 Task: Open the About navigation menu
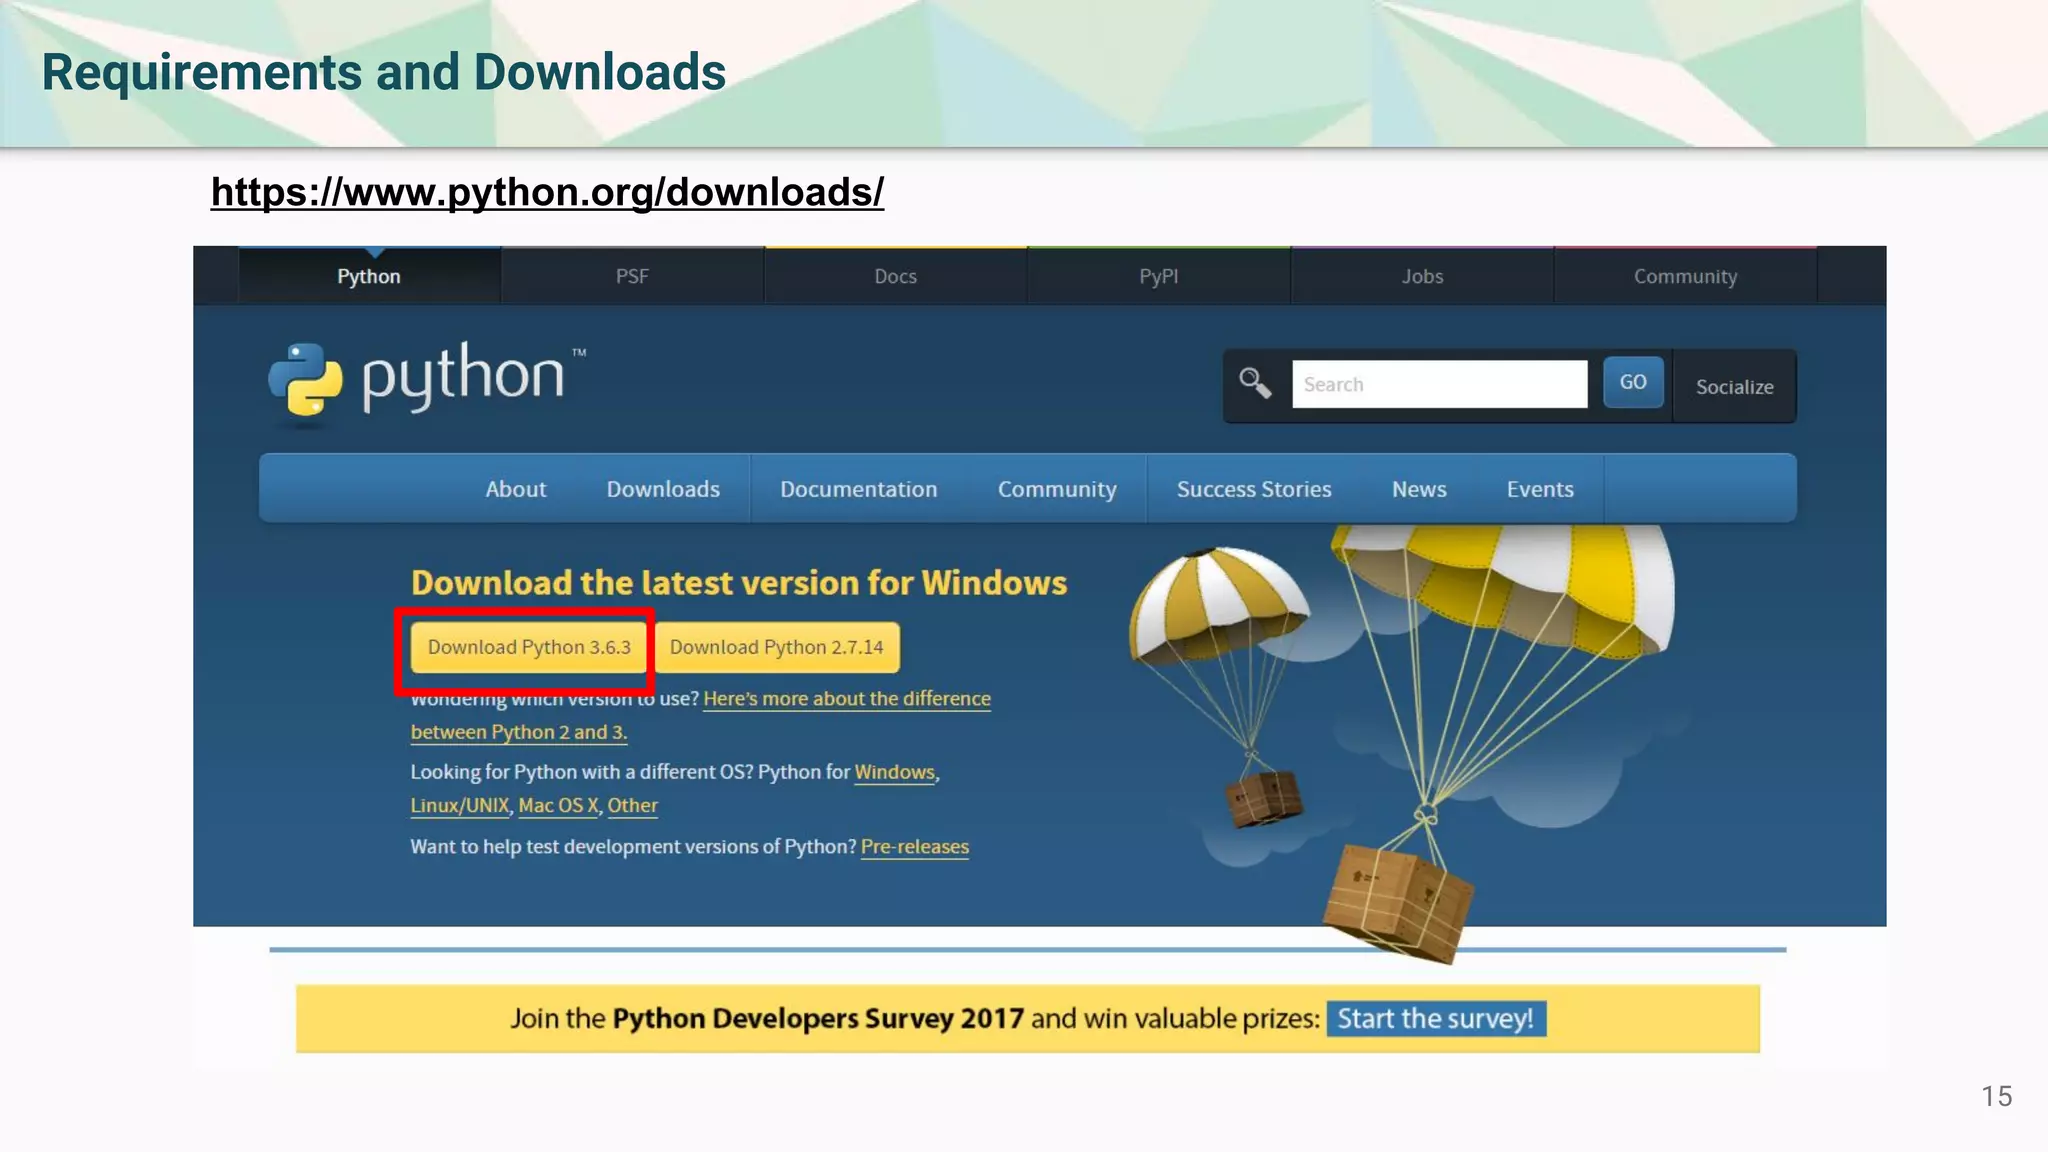(x=516, y=489)
